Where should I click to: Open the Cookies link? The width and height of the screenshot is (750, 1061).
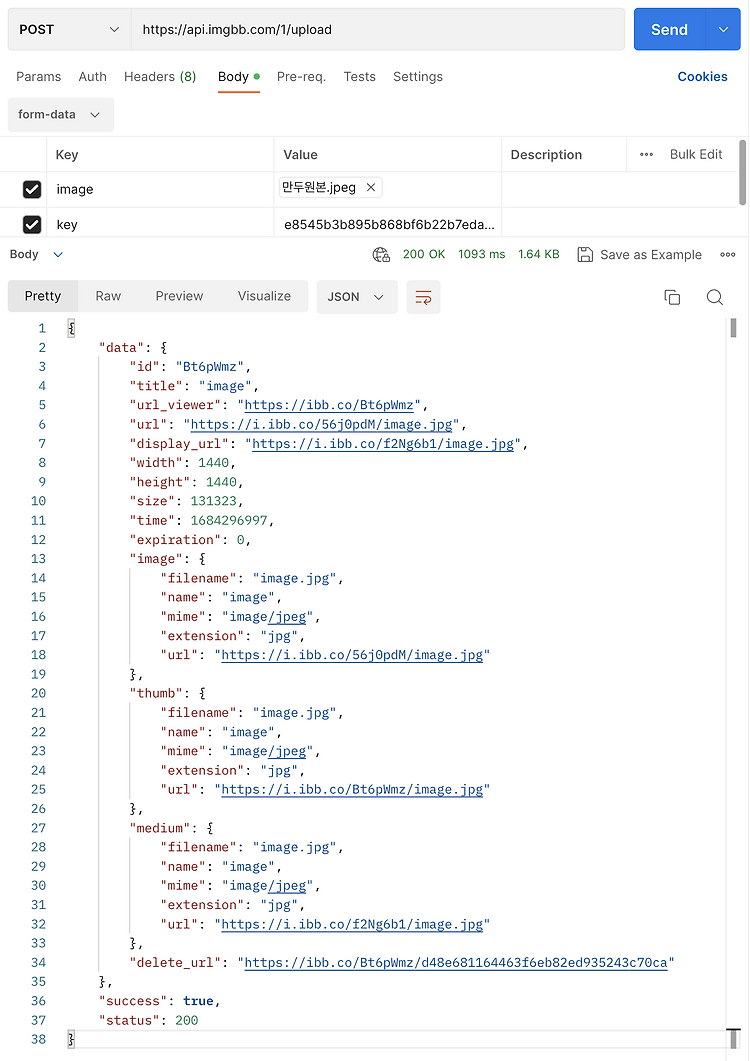click(x=703, y=76)
